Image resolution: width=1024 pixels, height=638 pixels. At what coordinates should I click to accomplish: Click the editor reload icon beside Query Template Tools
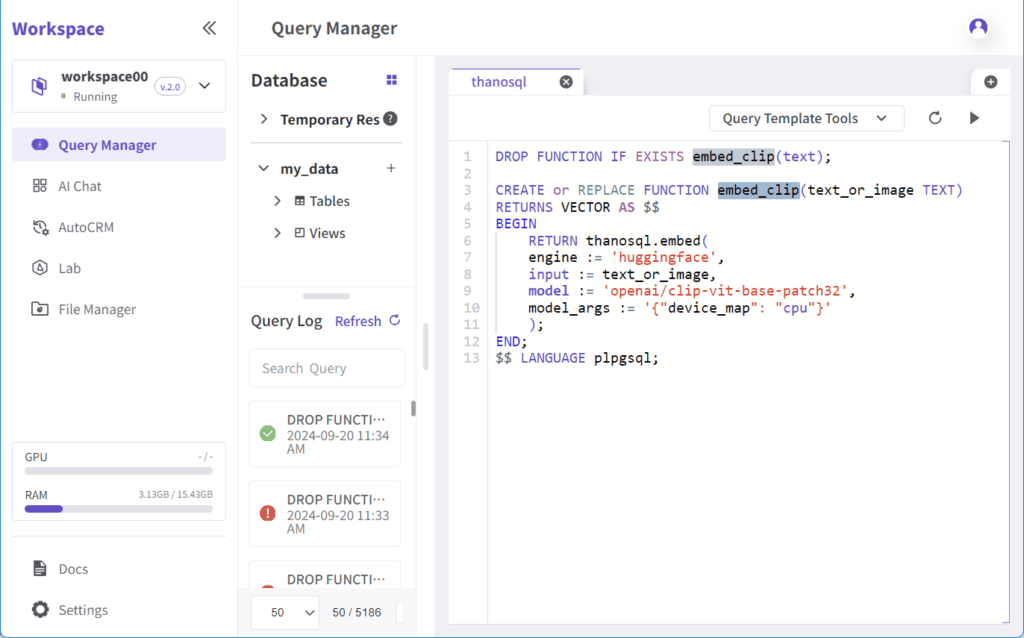click(x=935, y=118)
